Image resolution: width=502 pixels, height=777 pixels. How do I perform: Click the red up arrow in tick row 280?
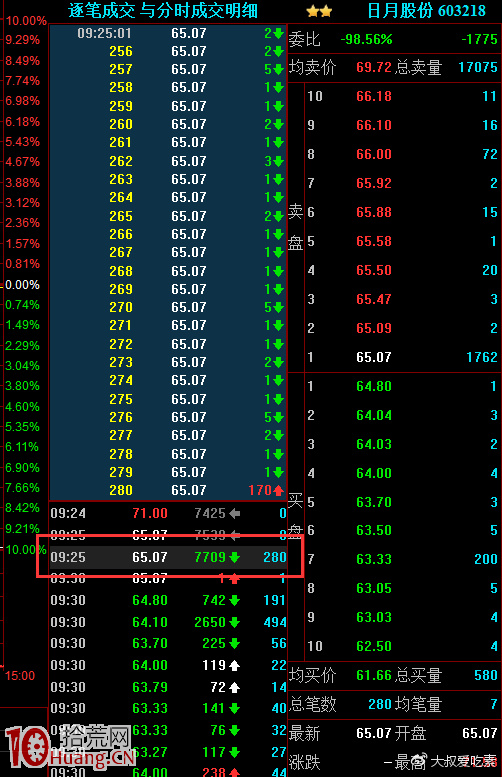[x=279, y=491]
